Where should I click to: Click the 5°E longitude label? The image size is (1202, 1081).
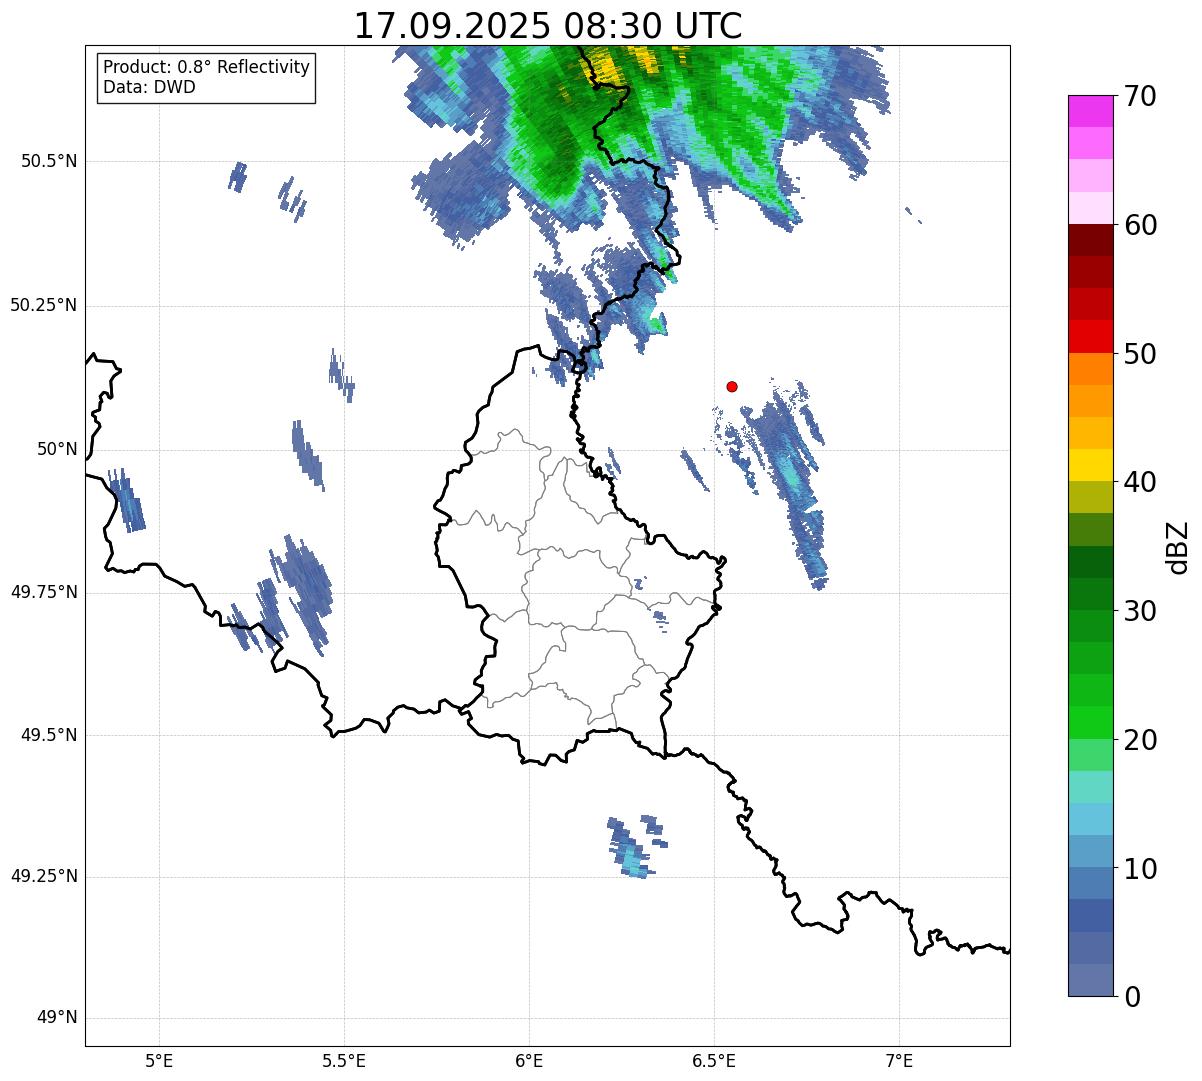(160, 1061)
